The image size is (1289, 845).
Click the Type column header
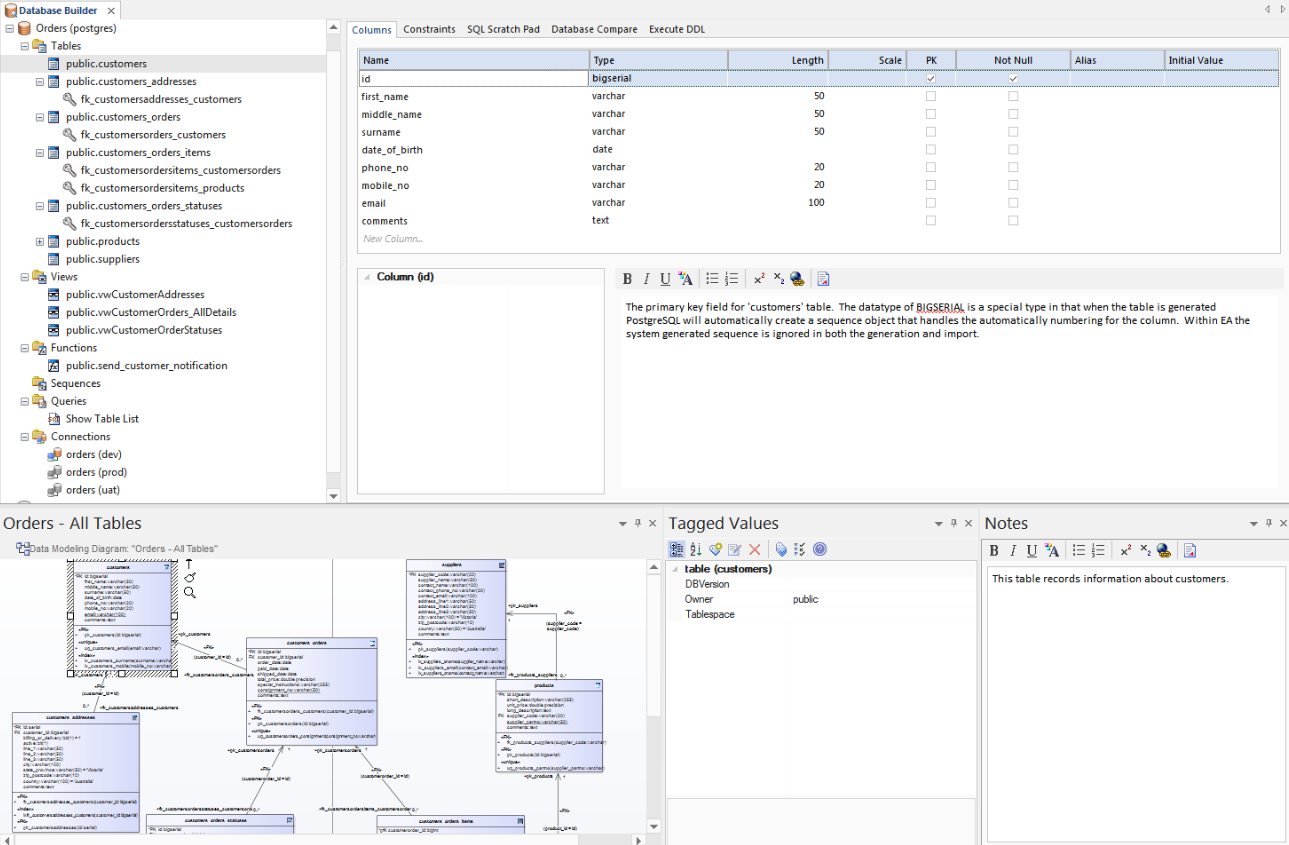[x=658, y=60]
